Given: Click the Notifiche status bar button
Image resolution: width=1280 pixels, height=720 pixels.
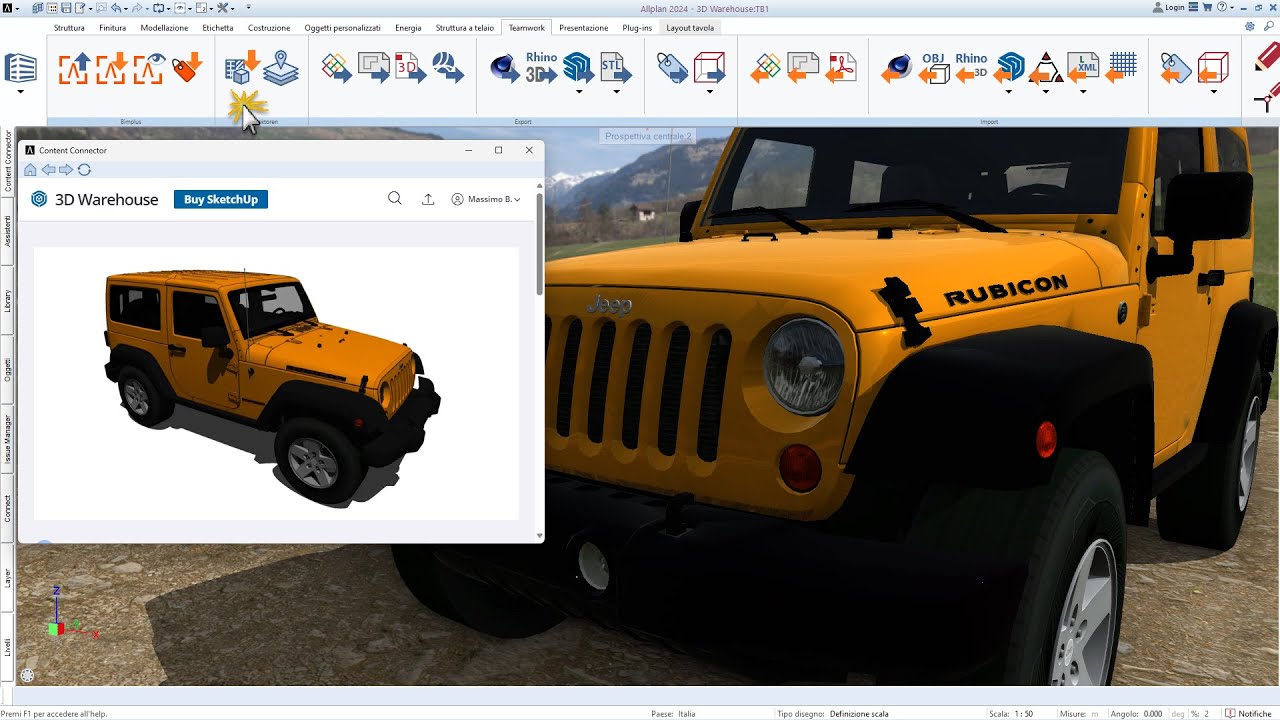Looking at the screenshot, I should tap(1249, 714).
